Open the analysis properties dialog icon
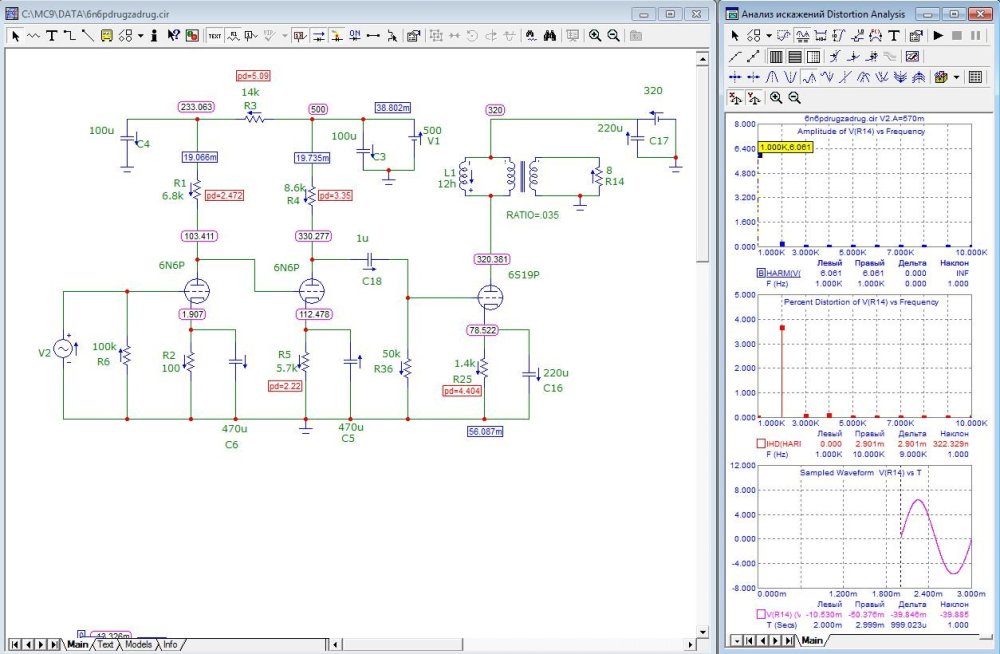Viewport: 1000px width, 654px height. coord(915,35)
